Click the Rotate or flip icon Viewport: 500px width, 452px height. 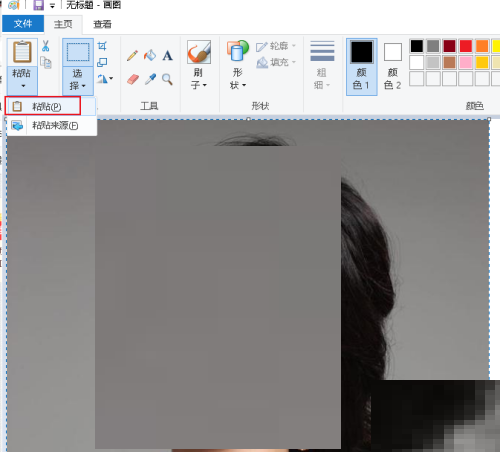pyautogui.click(x=102, y=79)
